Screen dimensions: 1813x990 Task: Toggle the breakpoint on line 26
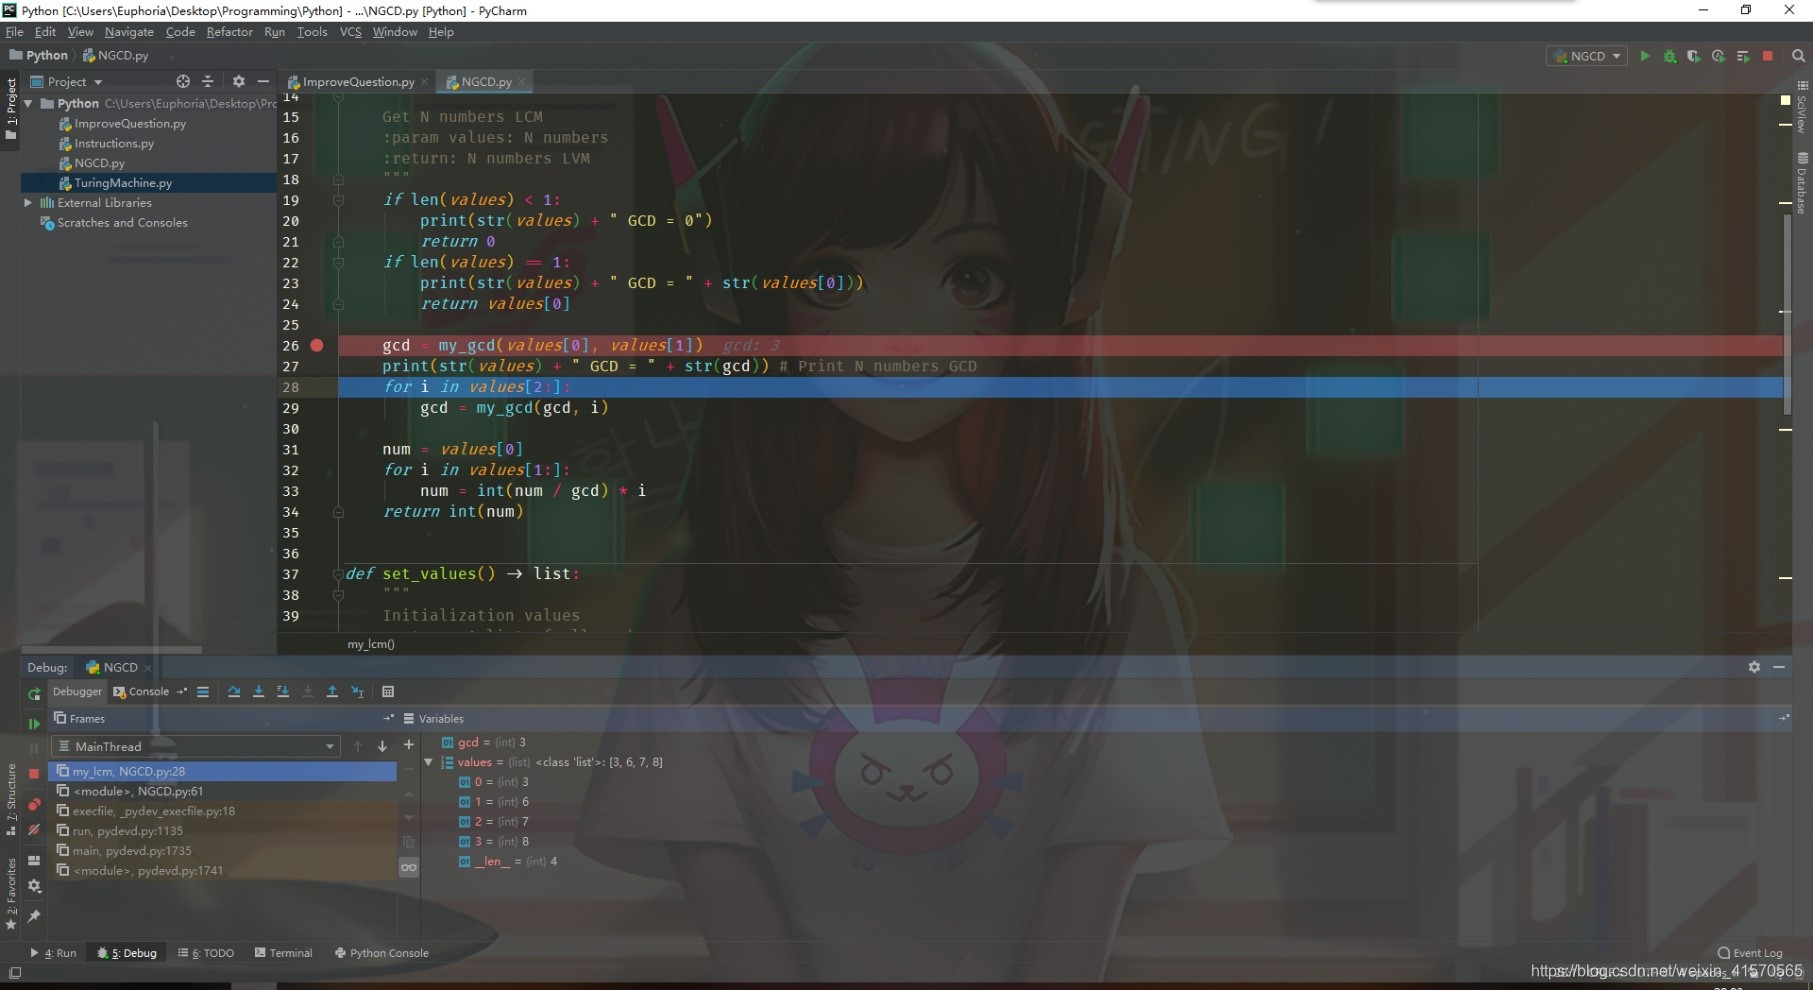click(x=317, y=345)
